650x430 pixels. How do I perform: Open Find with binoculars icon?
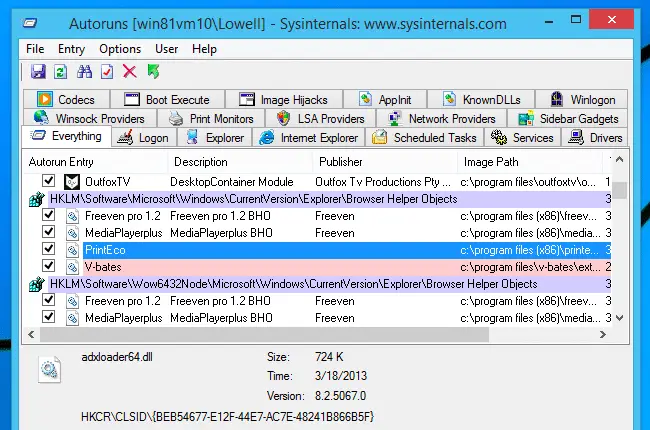pos(85,72)
